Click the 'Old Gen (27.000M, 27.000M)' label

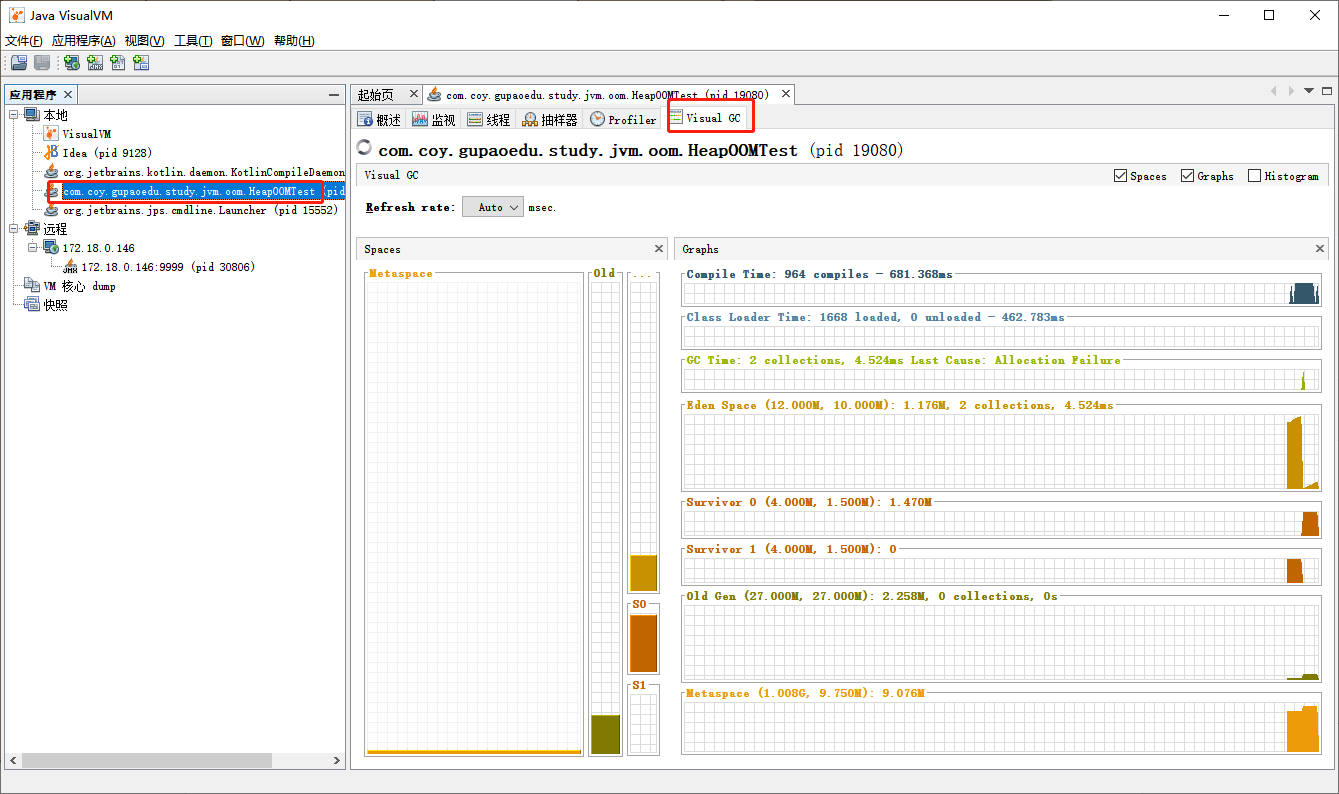click(x=871, y=596)
